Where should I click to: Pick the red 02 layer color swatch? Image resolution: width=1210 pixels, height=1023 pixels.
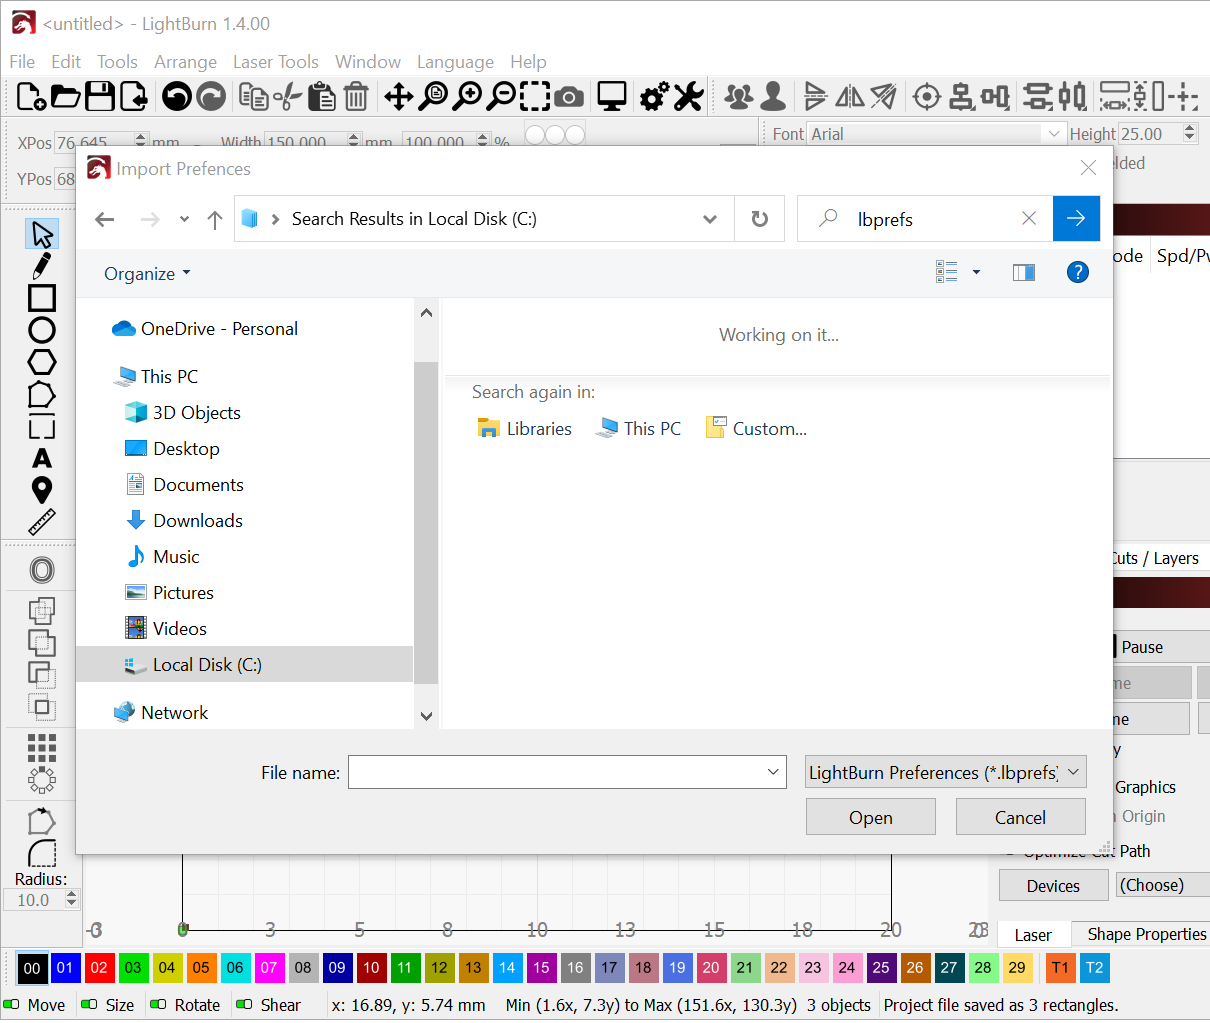tap(99, 967)
